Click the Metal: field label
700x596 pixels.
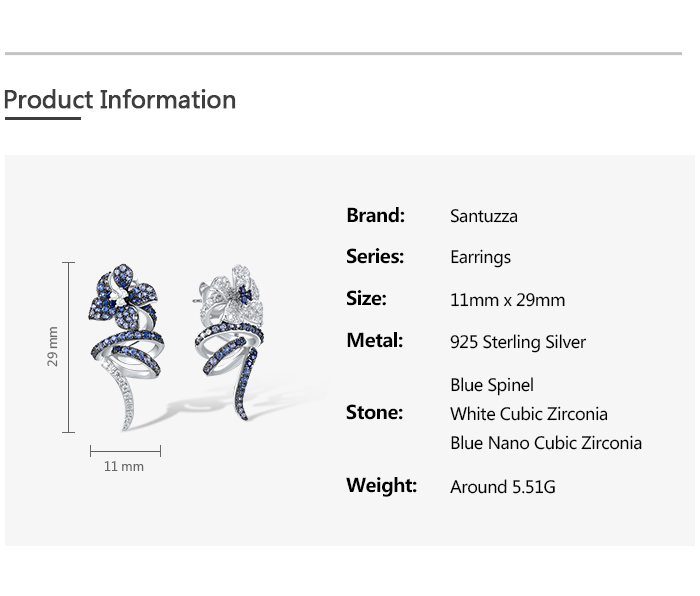click(x=374, y=340)
